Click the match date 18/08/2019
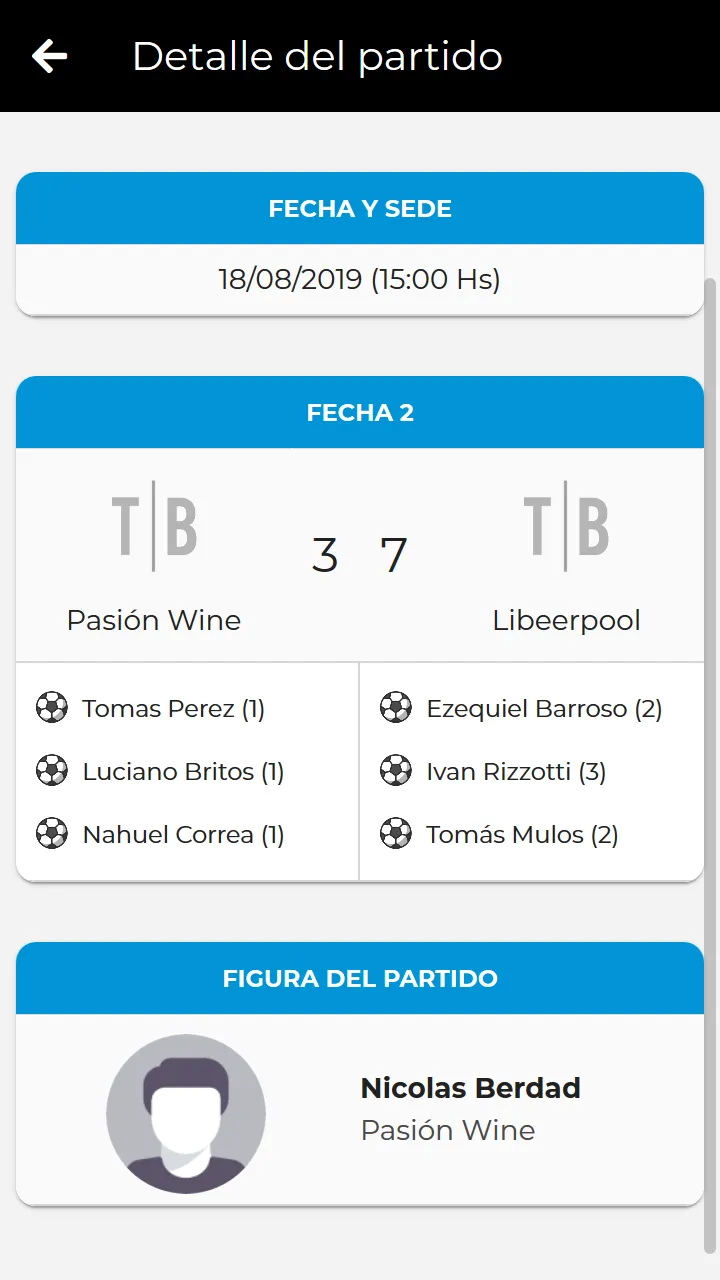720x1280 pixels. [290, 279]
